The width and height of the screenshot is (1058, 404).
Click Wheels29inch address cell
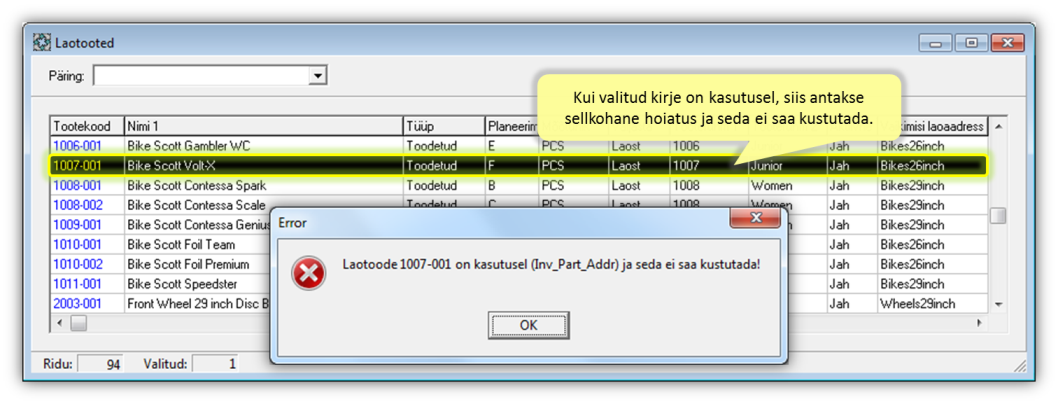pyautogui.click(x=931, y=304)
